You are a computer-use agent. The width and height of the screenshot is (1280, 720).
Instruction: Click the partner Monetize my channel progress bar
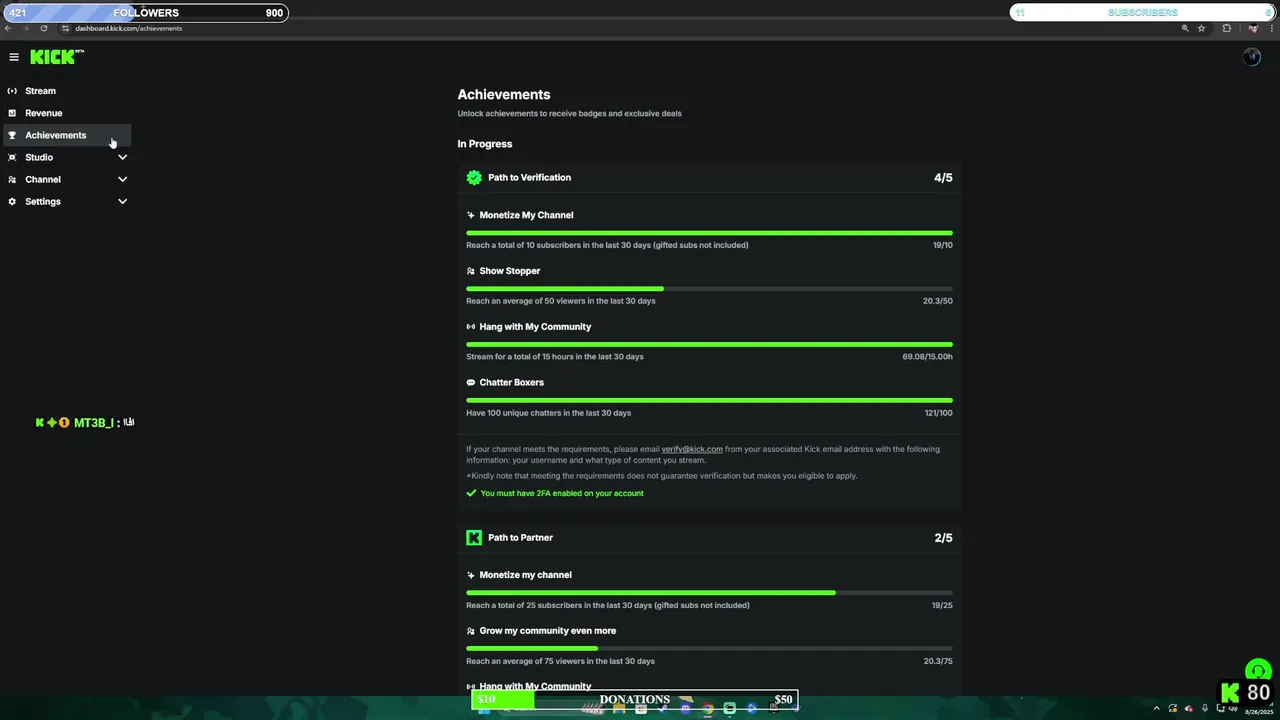pyautogui.click(x=709, y=593)
